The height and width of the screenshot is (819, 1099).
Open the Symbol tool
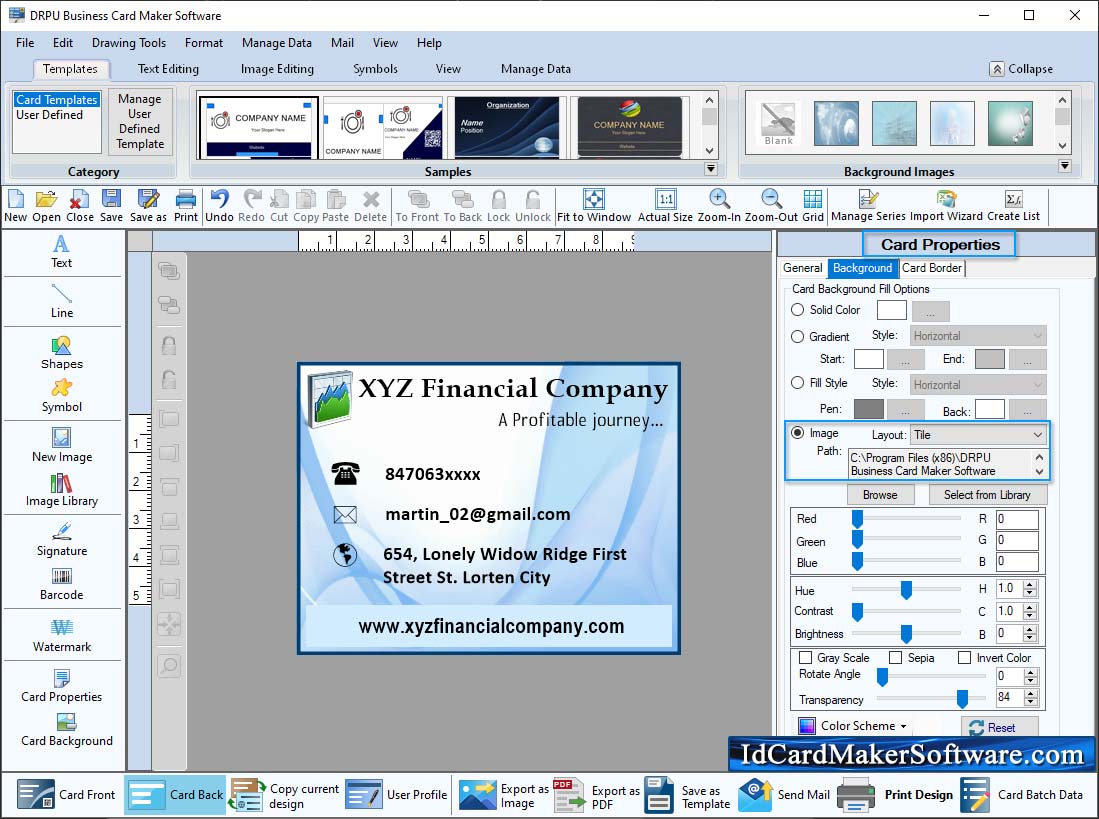coord(62,396)
